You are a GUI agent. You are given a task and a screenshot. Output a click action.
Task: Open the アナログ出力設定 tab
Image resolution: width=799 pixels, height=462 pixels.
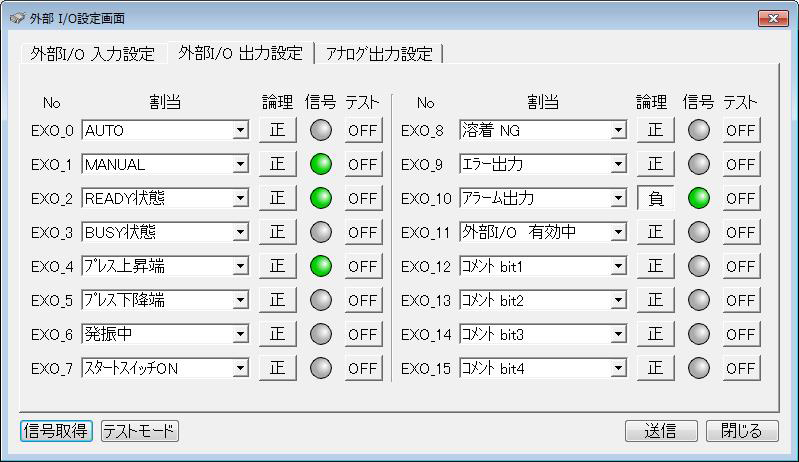[379, 54]
